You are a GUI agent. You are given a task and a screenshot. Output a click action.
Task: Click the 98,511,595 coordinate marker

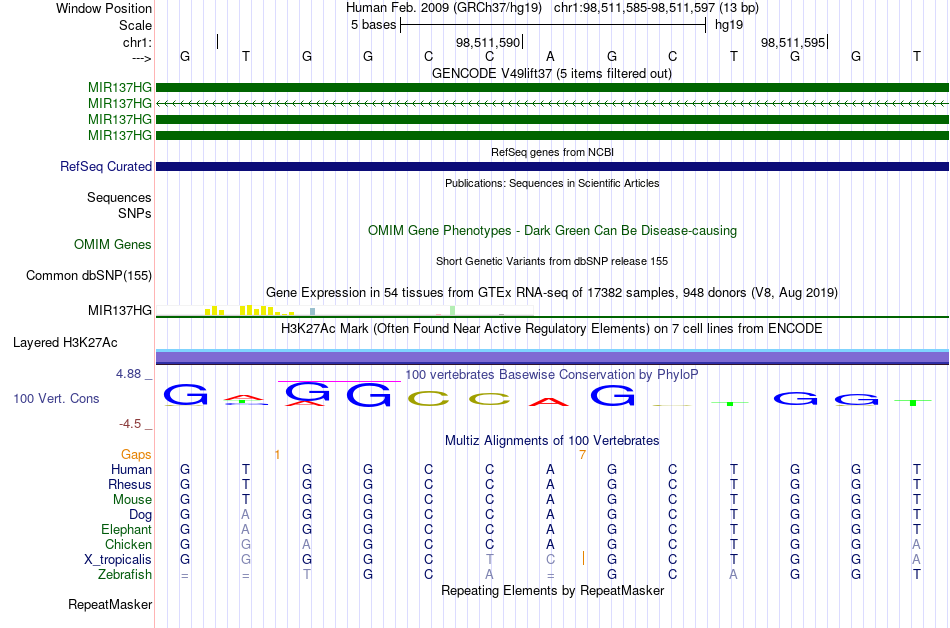[794, 43]
